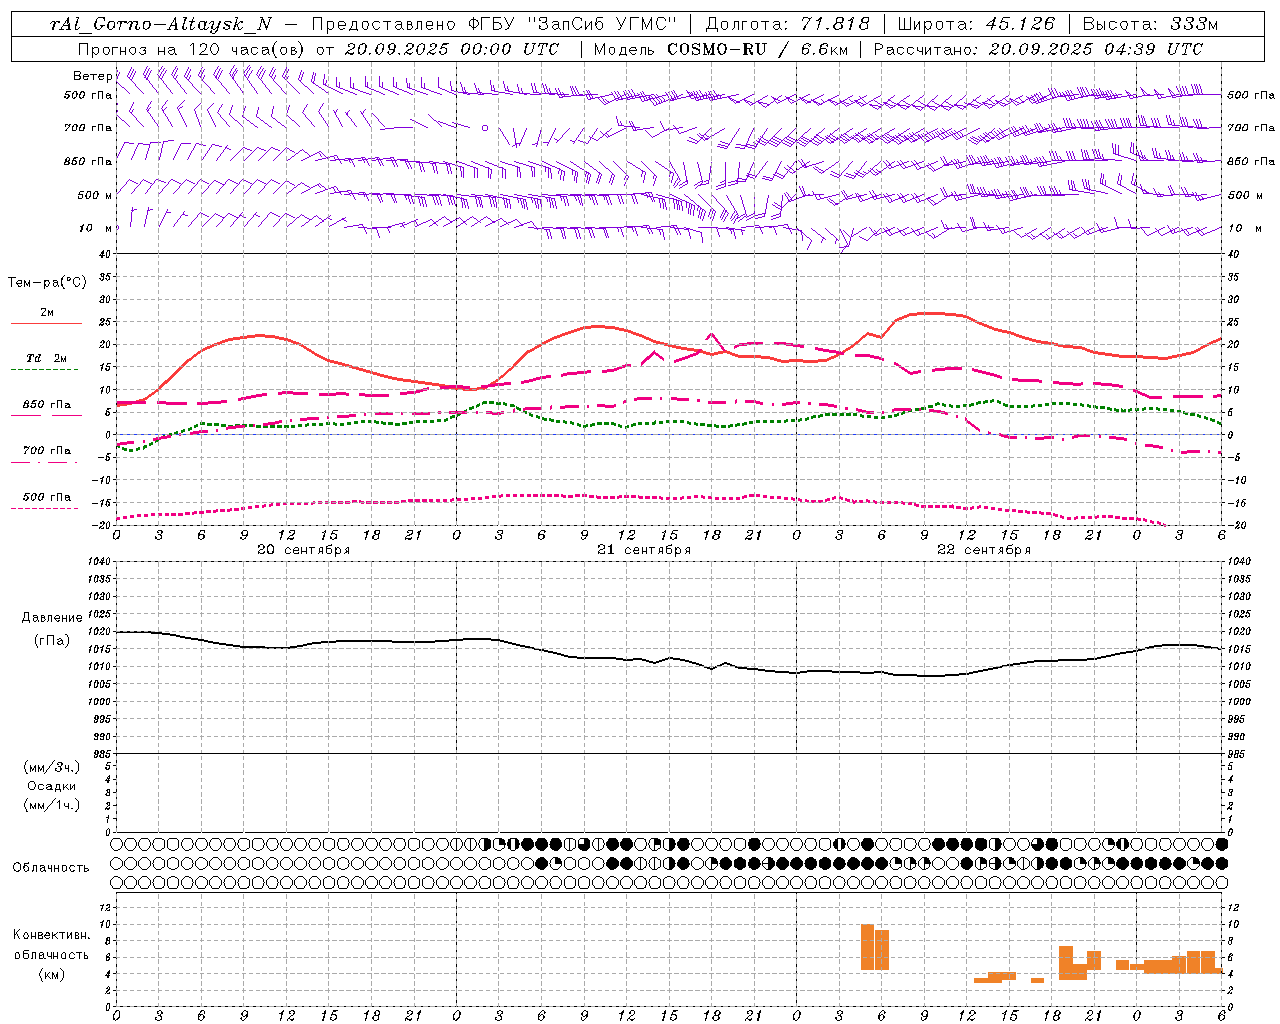Image resolution: width=1280 pixels, height=1024 pixels.
Task: Click the Td 2м dew point legend label
Action: [47, 358]
